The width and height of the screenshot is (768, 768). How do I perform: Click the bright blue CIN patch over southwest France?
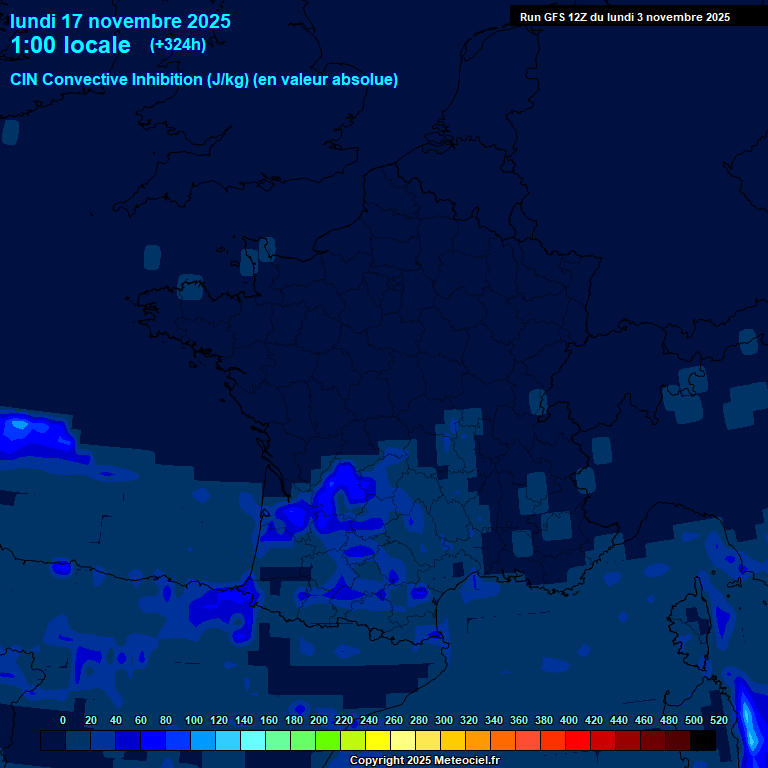pos(340,490)
